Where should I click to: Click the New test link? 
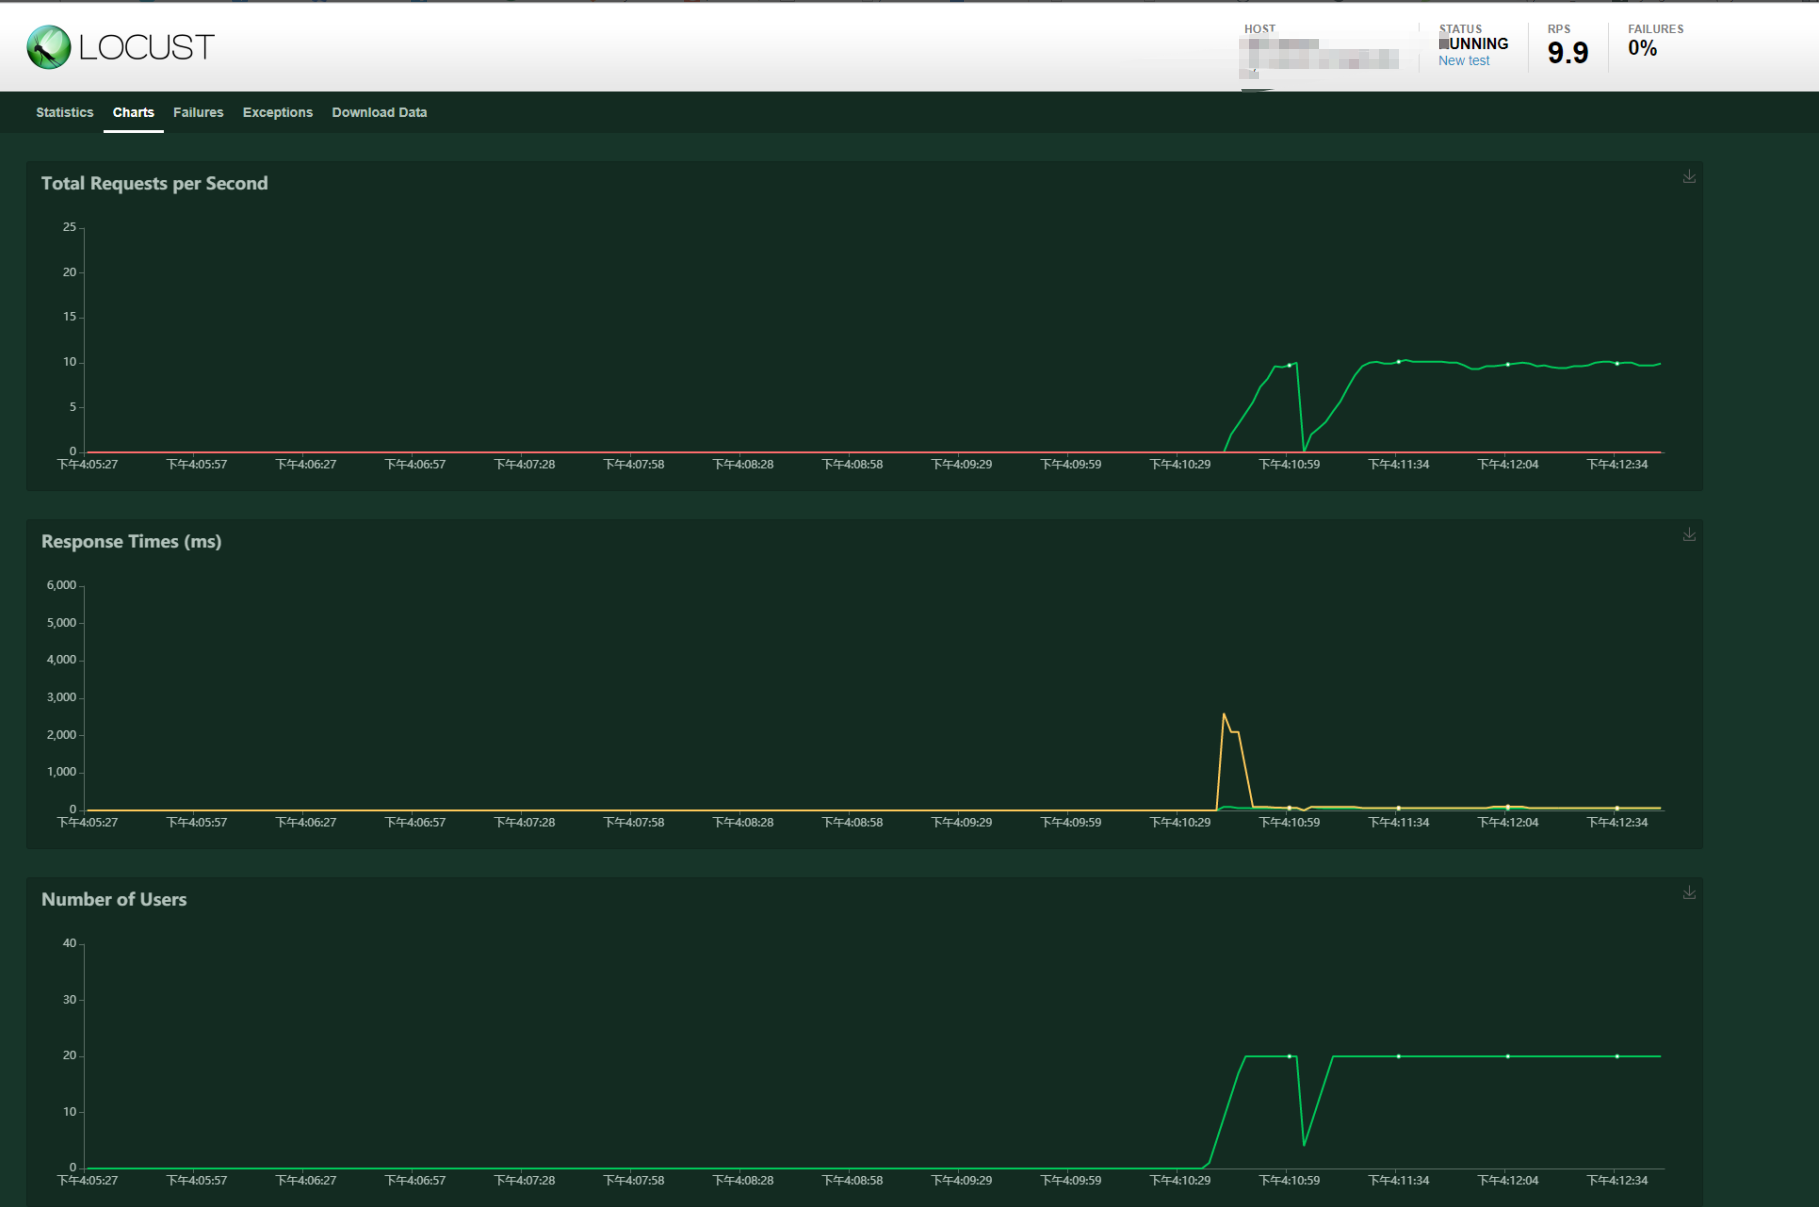tap(1464, 61)
